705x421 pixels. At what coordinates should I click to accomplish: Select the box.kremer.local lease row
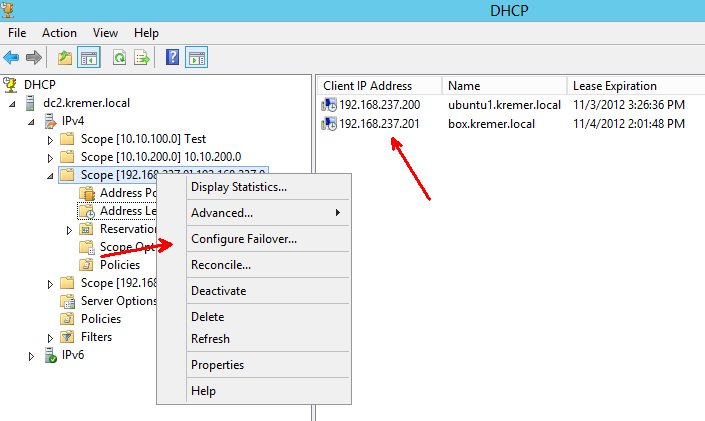coord(490,124)
